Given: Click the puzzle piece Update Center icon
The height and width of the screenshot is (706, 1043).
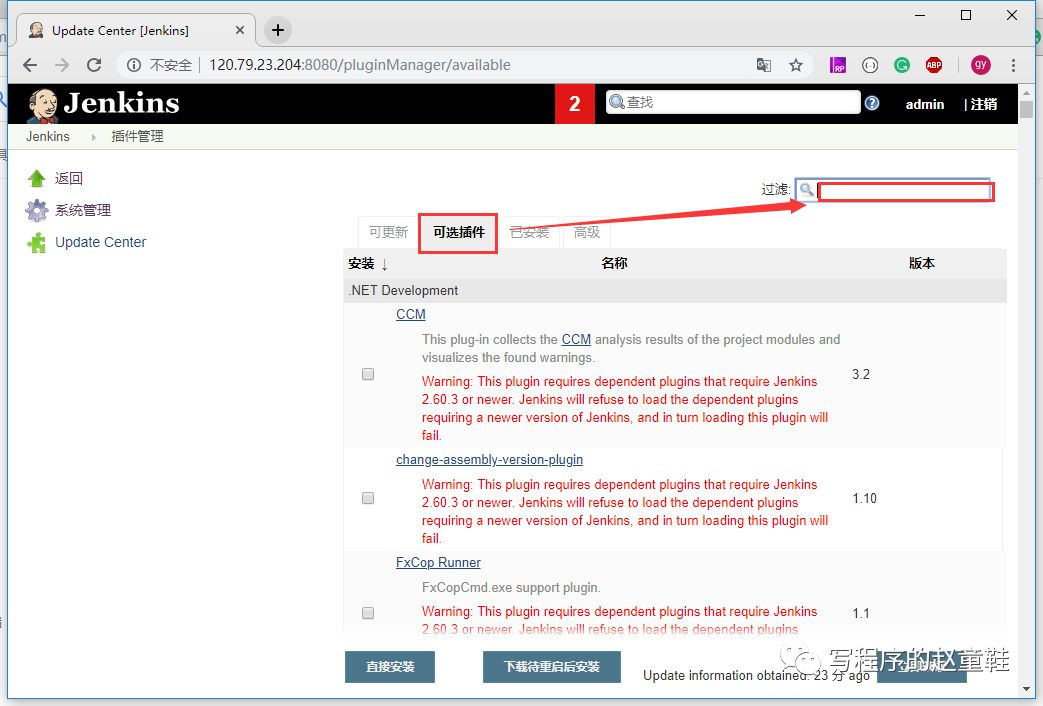Looking at the screenshot, I should click(37, 242).
